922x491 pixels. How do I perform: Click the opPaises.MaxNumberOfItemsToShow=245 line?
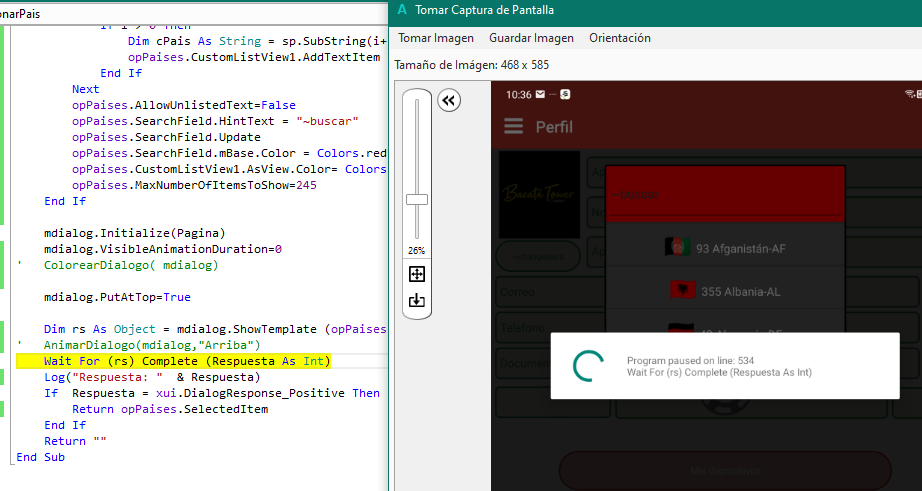pyautogui.click(x=194, y=185)
